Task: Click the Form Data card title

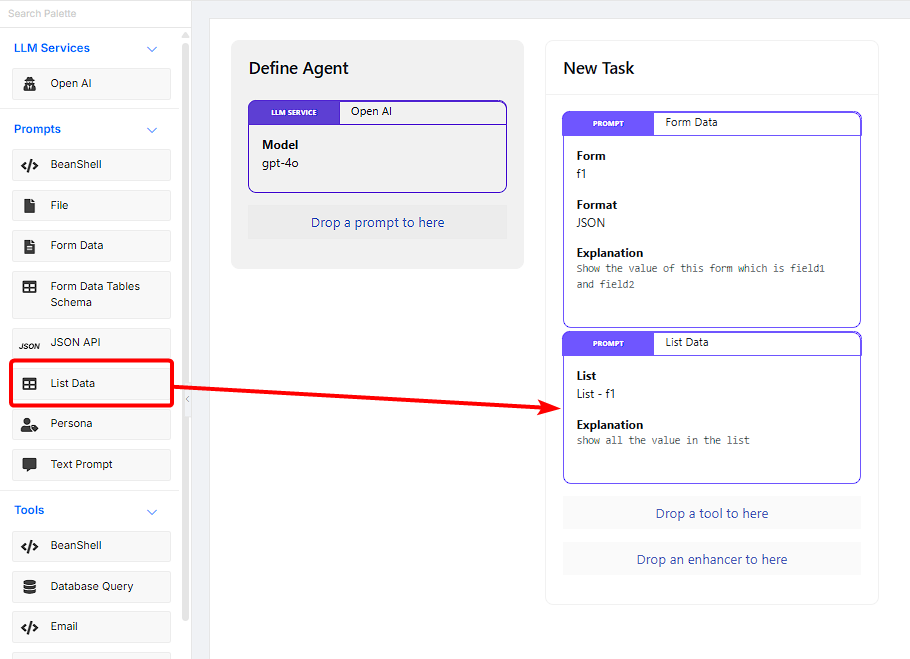Action: 691,122
